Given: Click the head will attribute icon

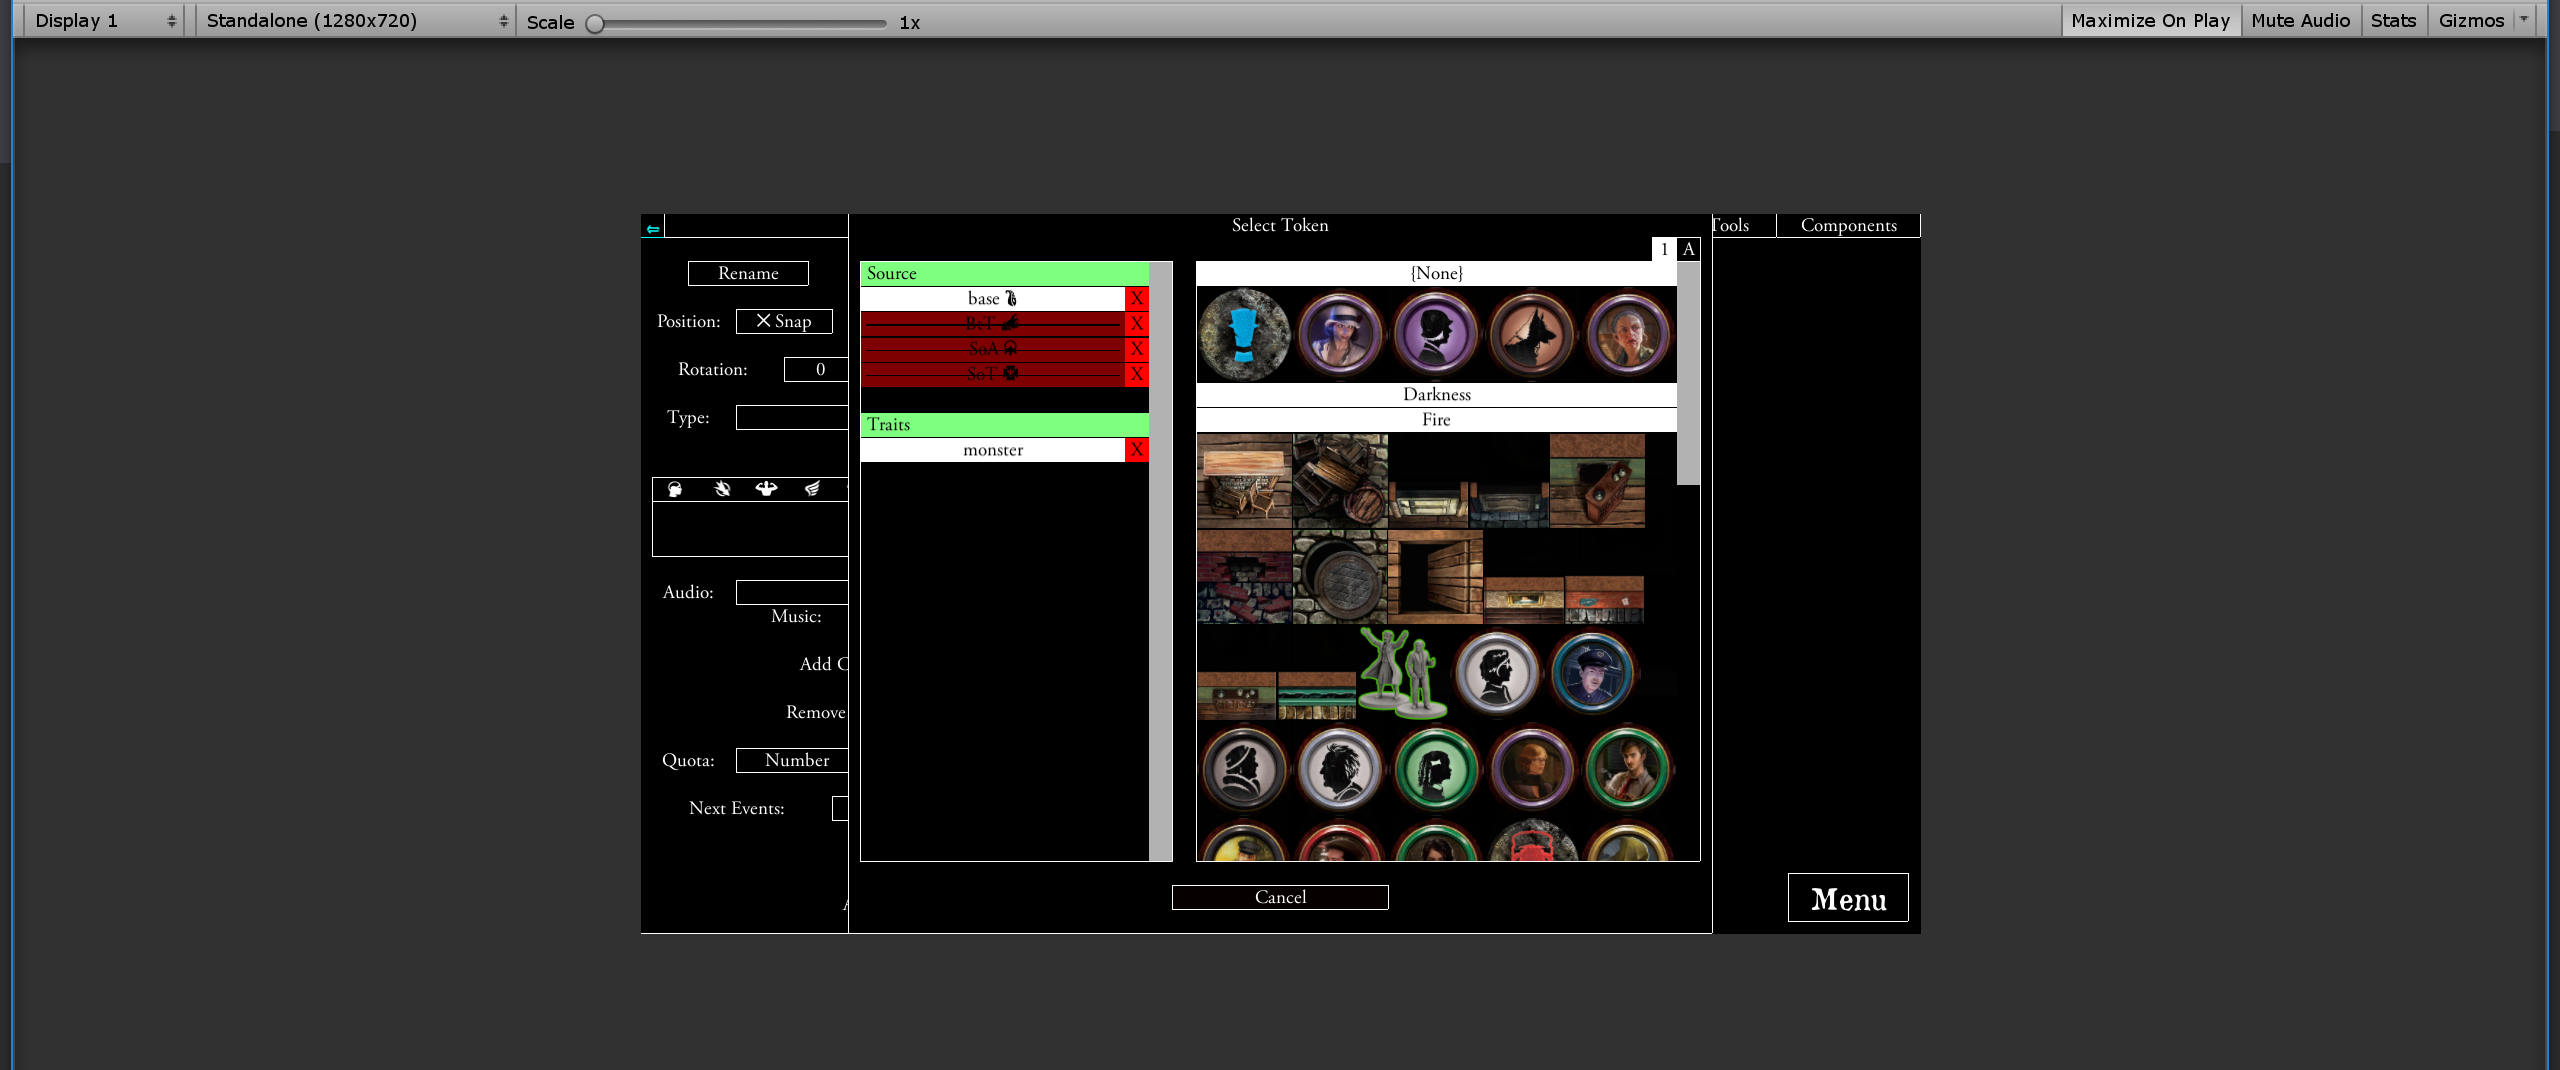Looking at the screenshot, I should [x=675, y=489].
